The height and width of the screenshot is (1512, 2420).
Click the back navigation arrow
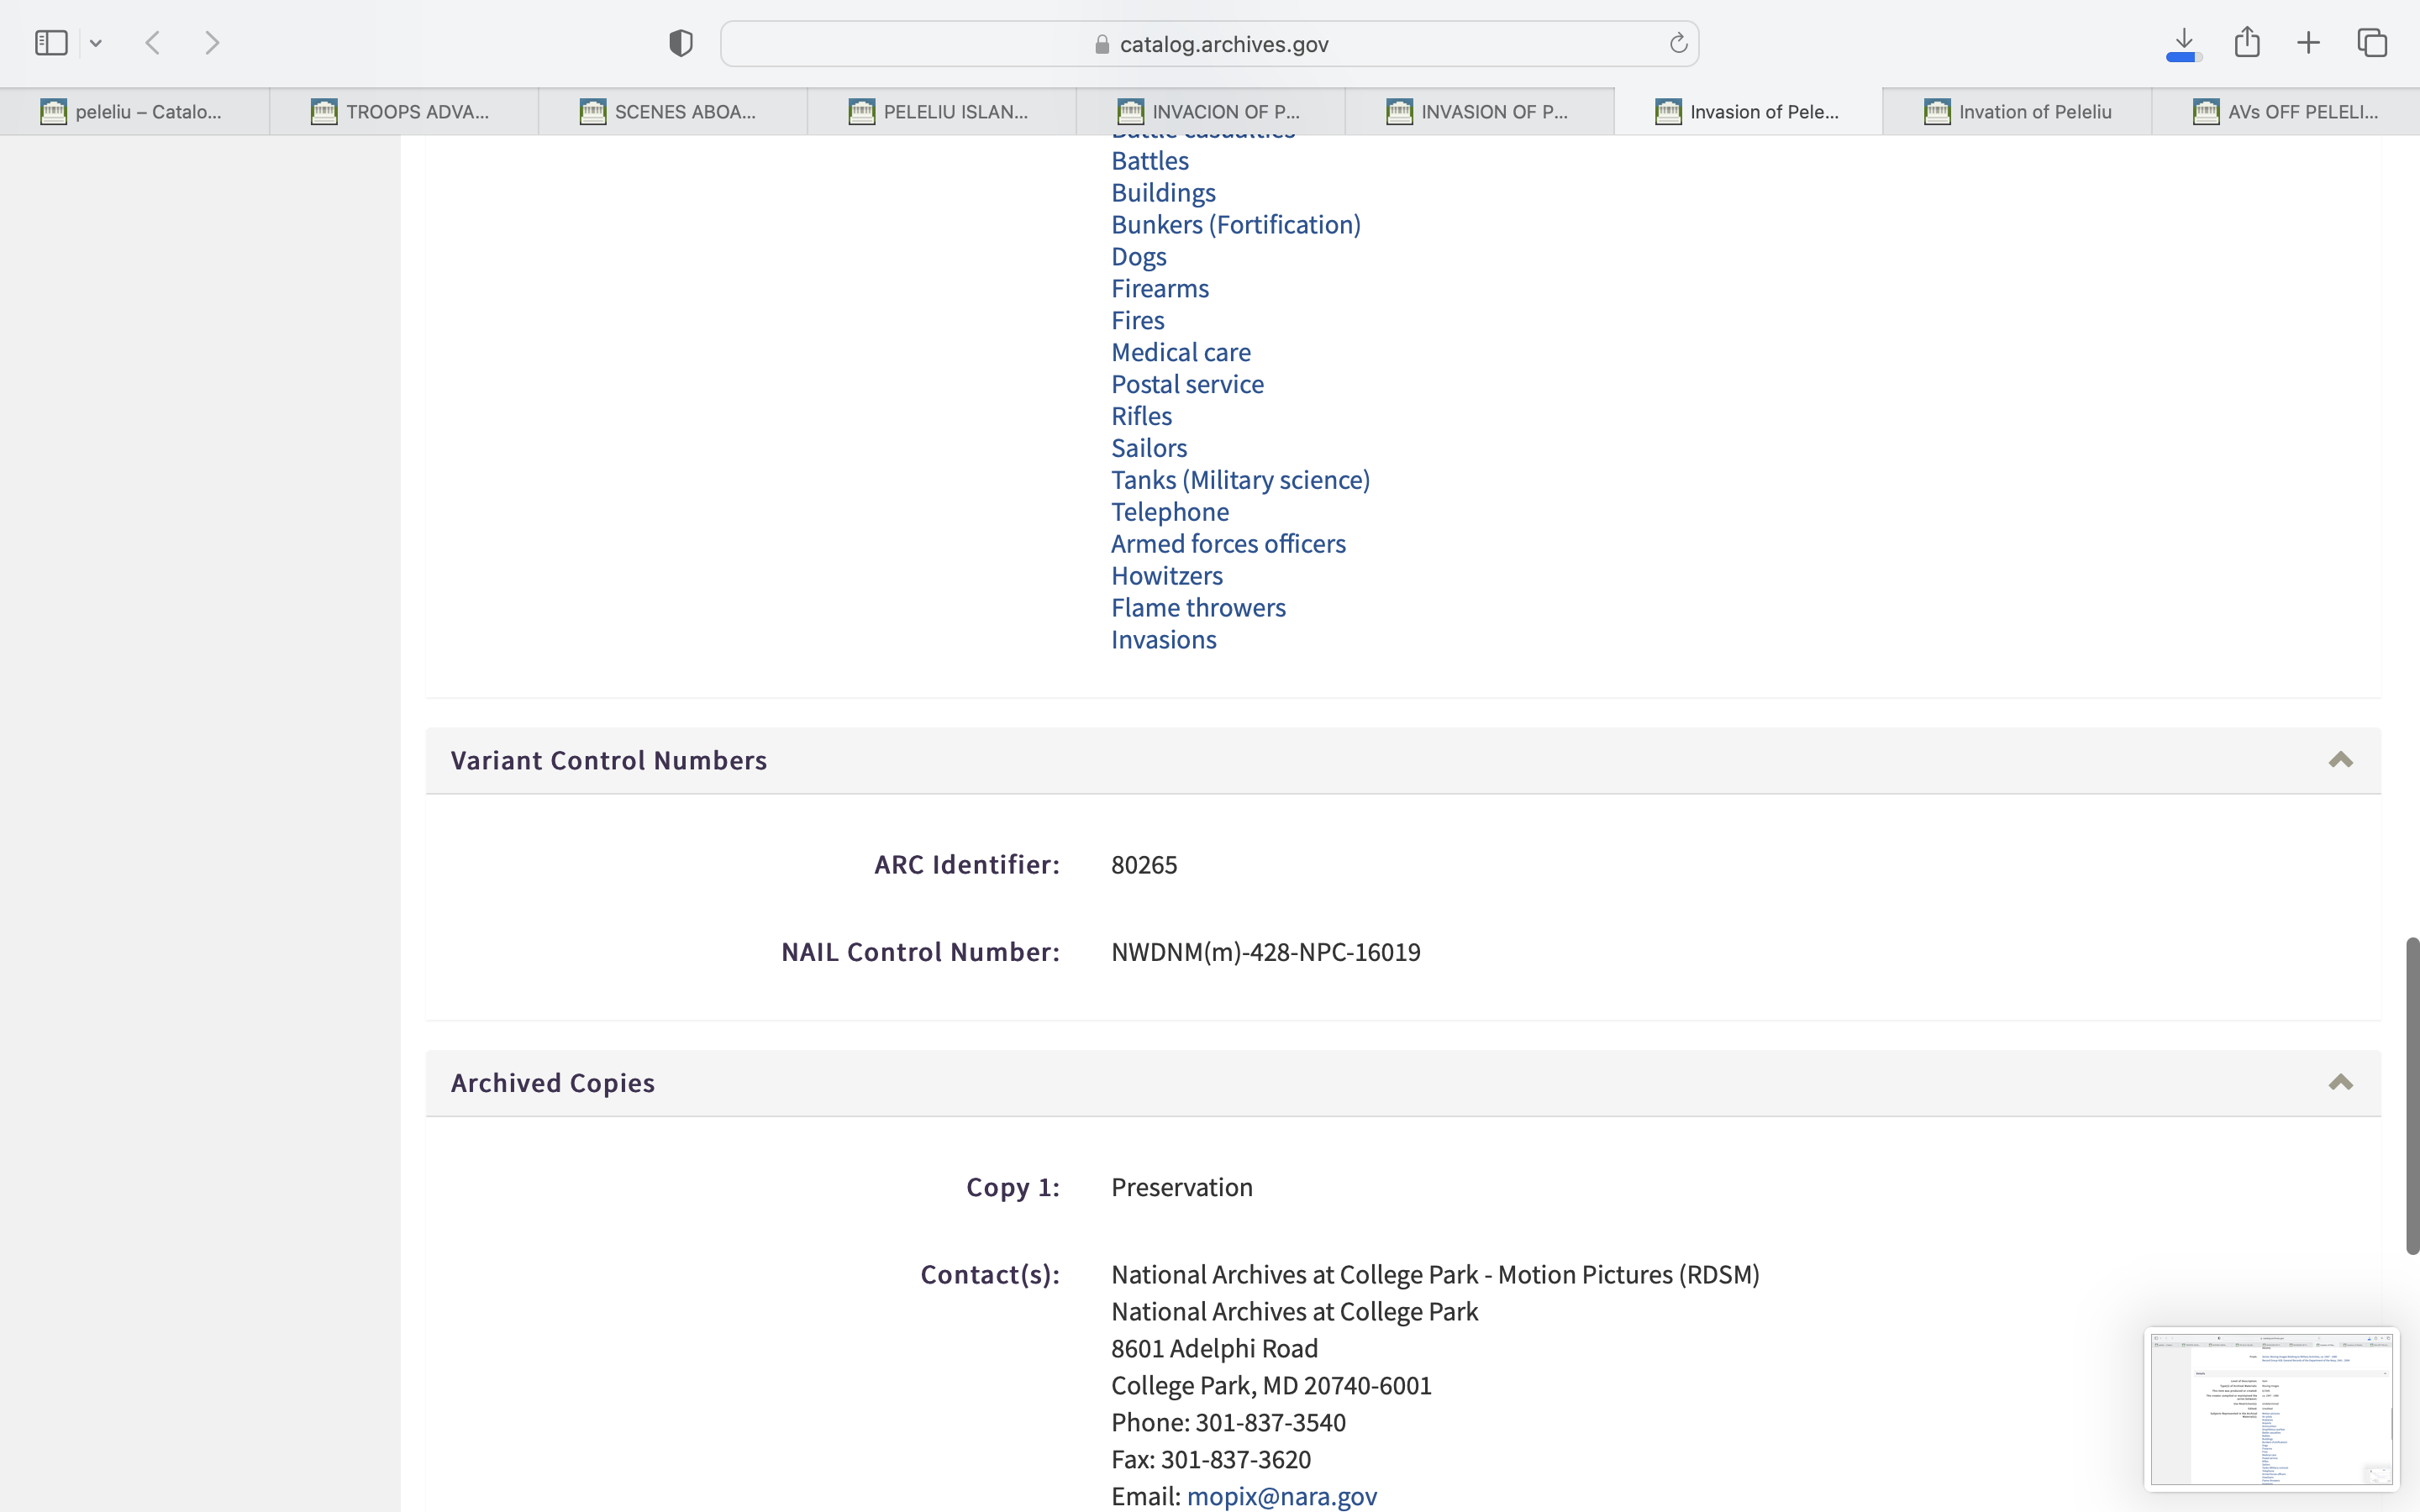click(x=153, y=43)
